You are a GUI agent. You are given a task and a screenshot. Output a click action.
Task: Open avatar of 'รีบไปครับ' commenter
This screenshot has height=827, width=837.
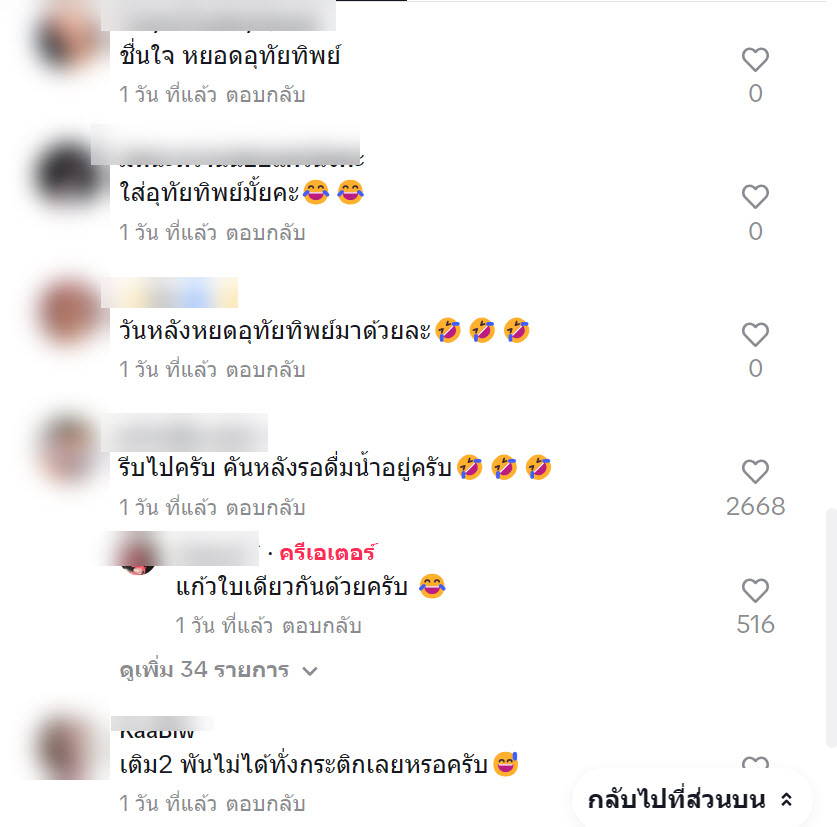pos(68,450)
